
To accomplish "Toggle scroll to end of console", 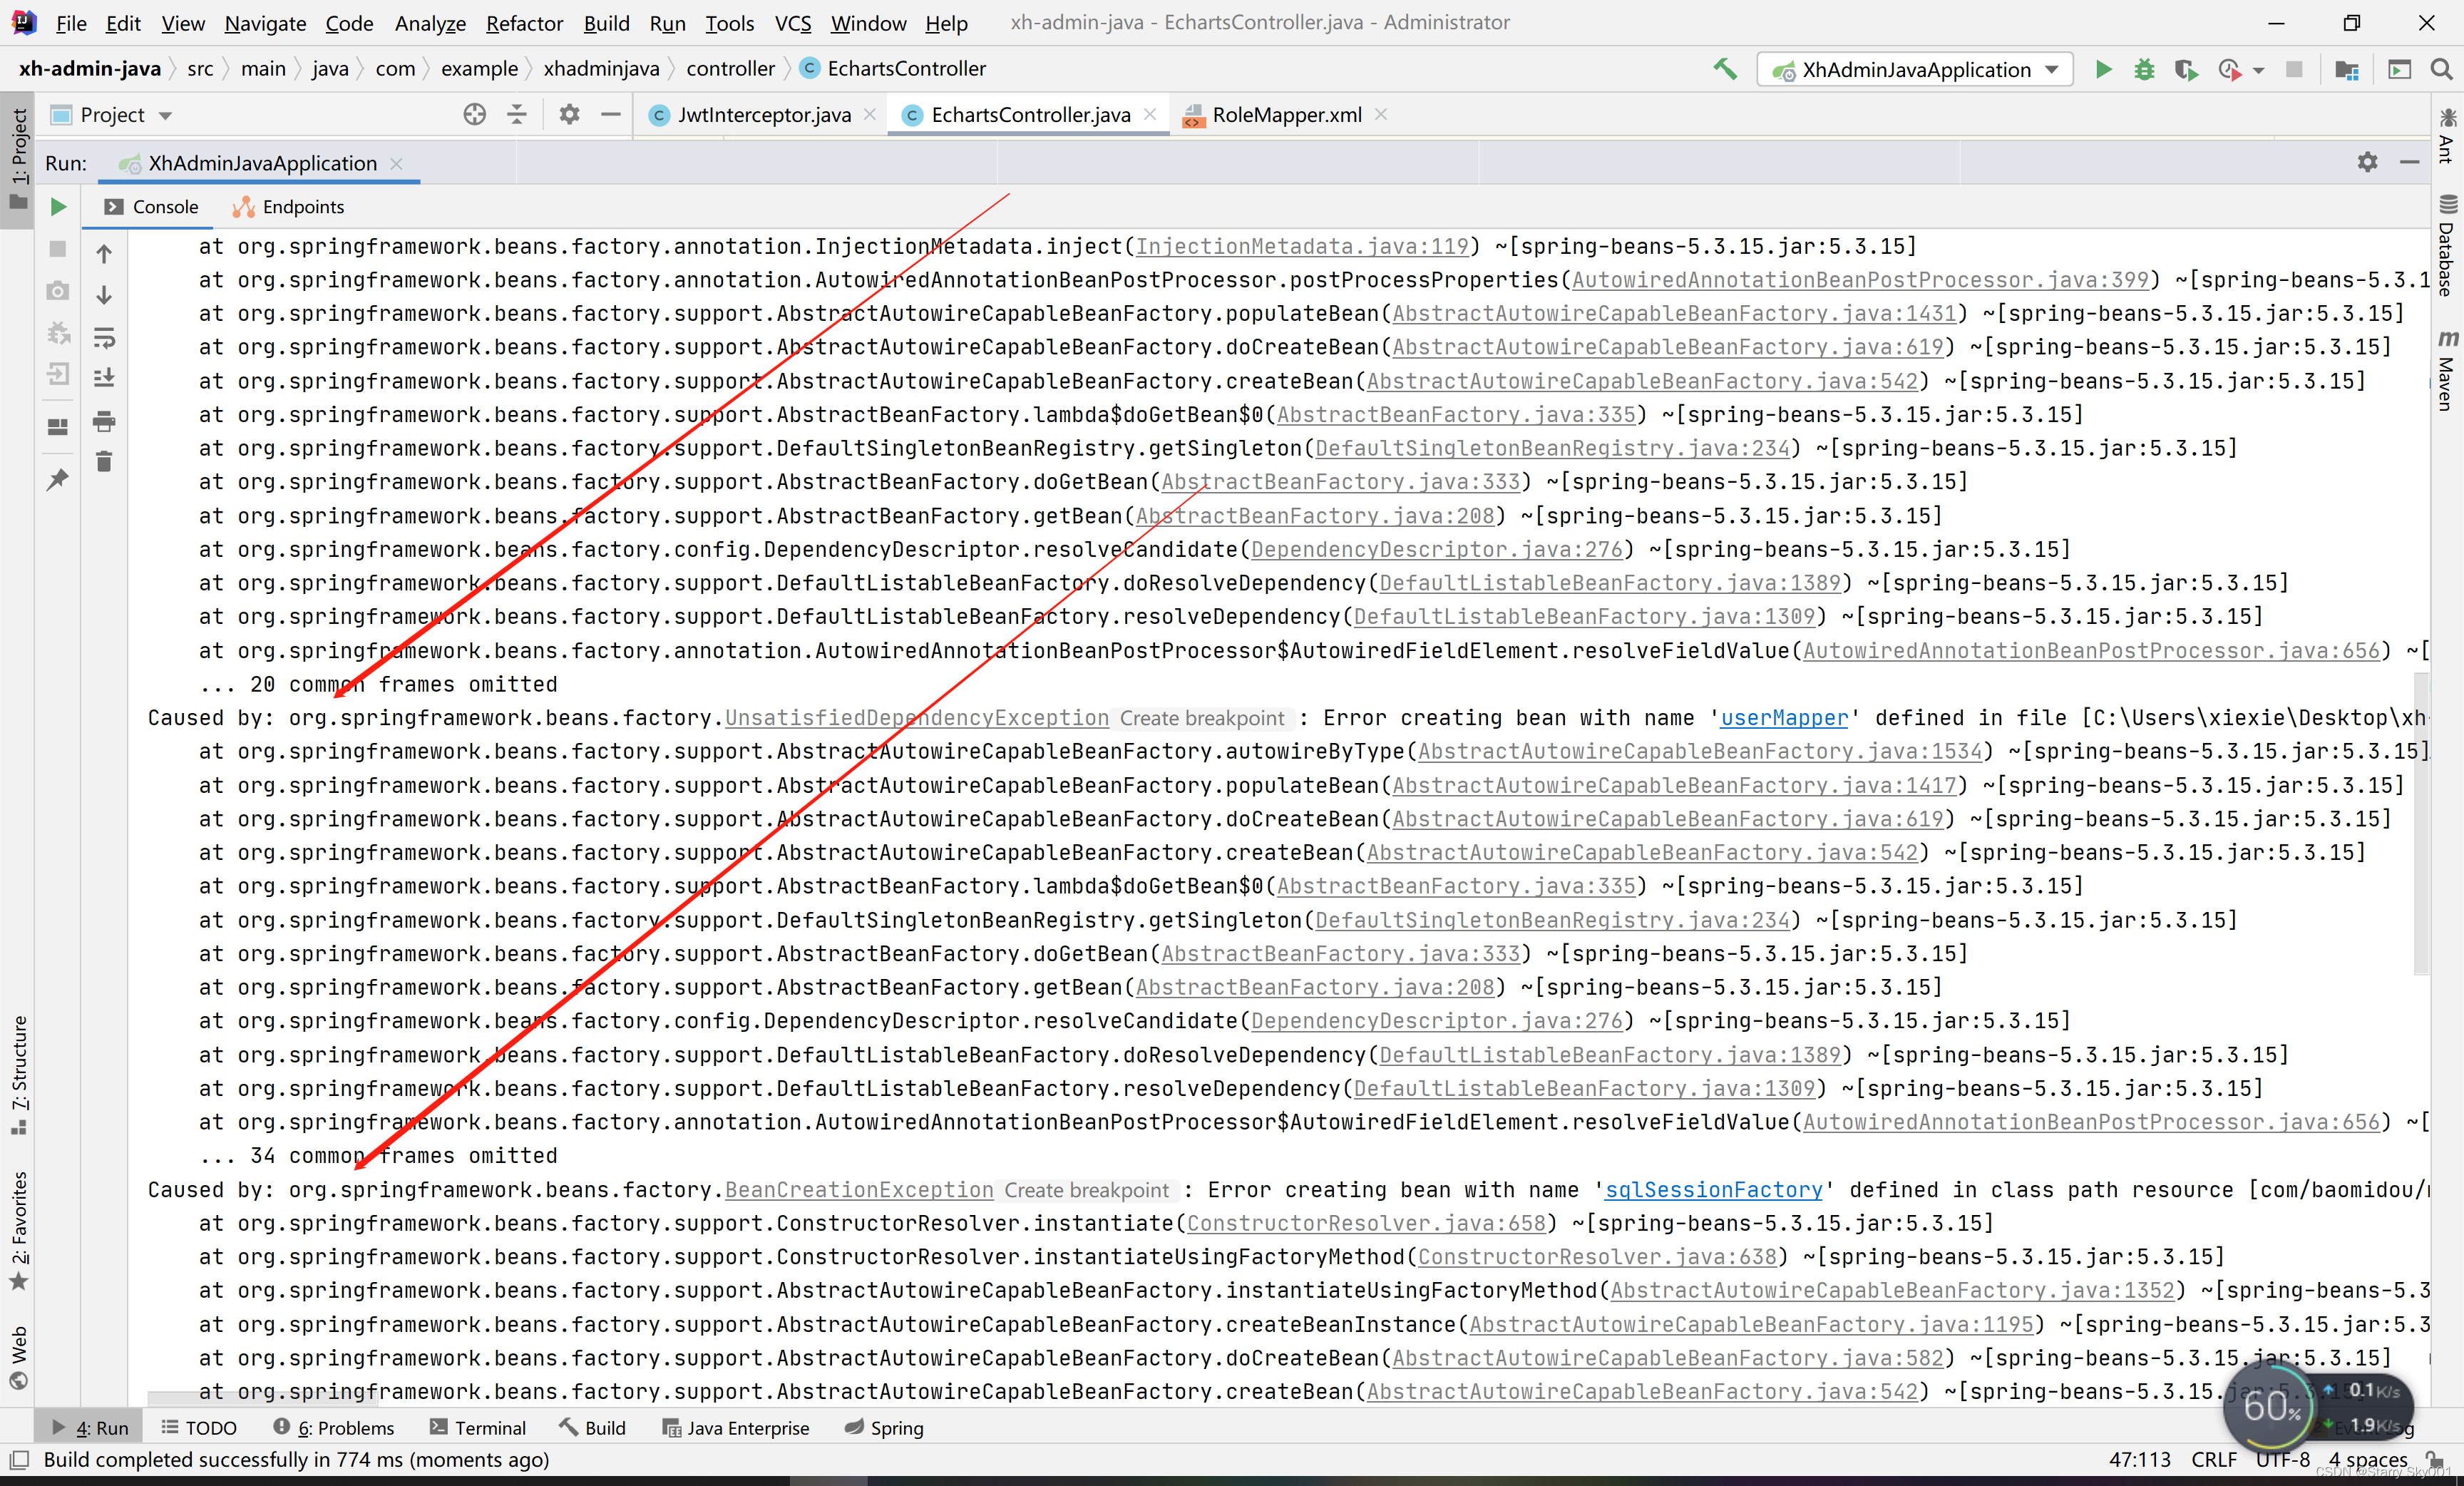I will tap(104, 377).
